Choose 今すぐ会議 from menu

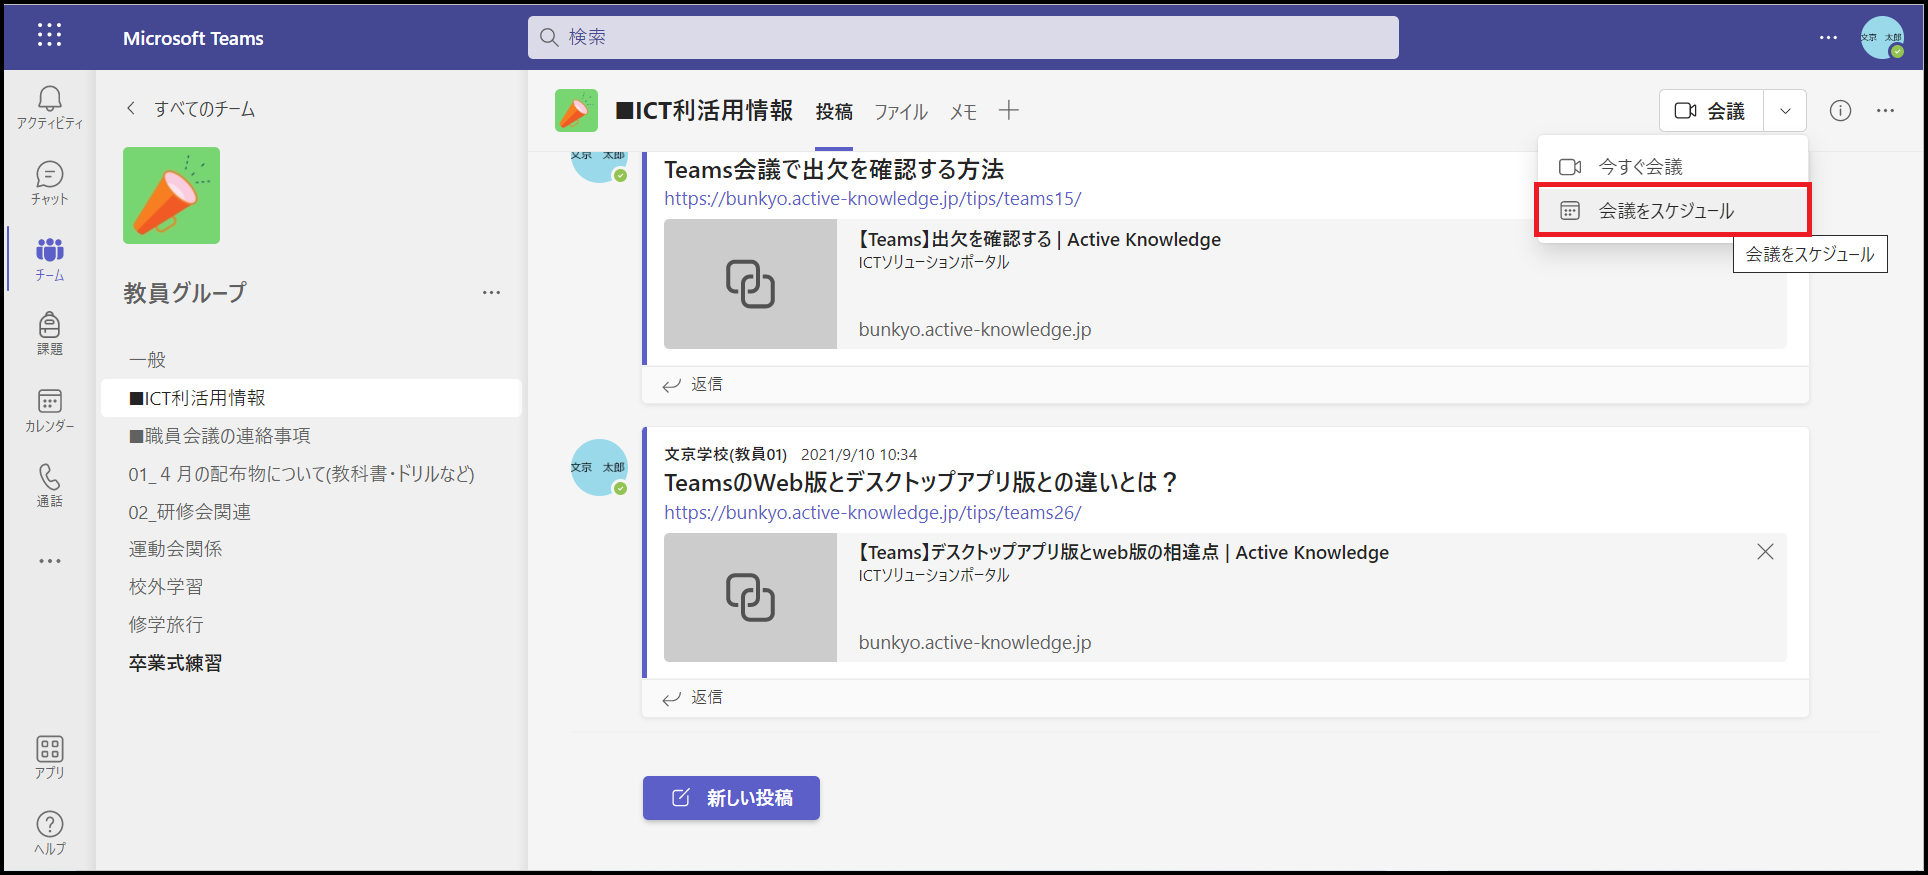(x=1673, y=167)
